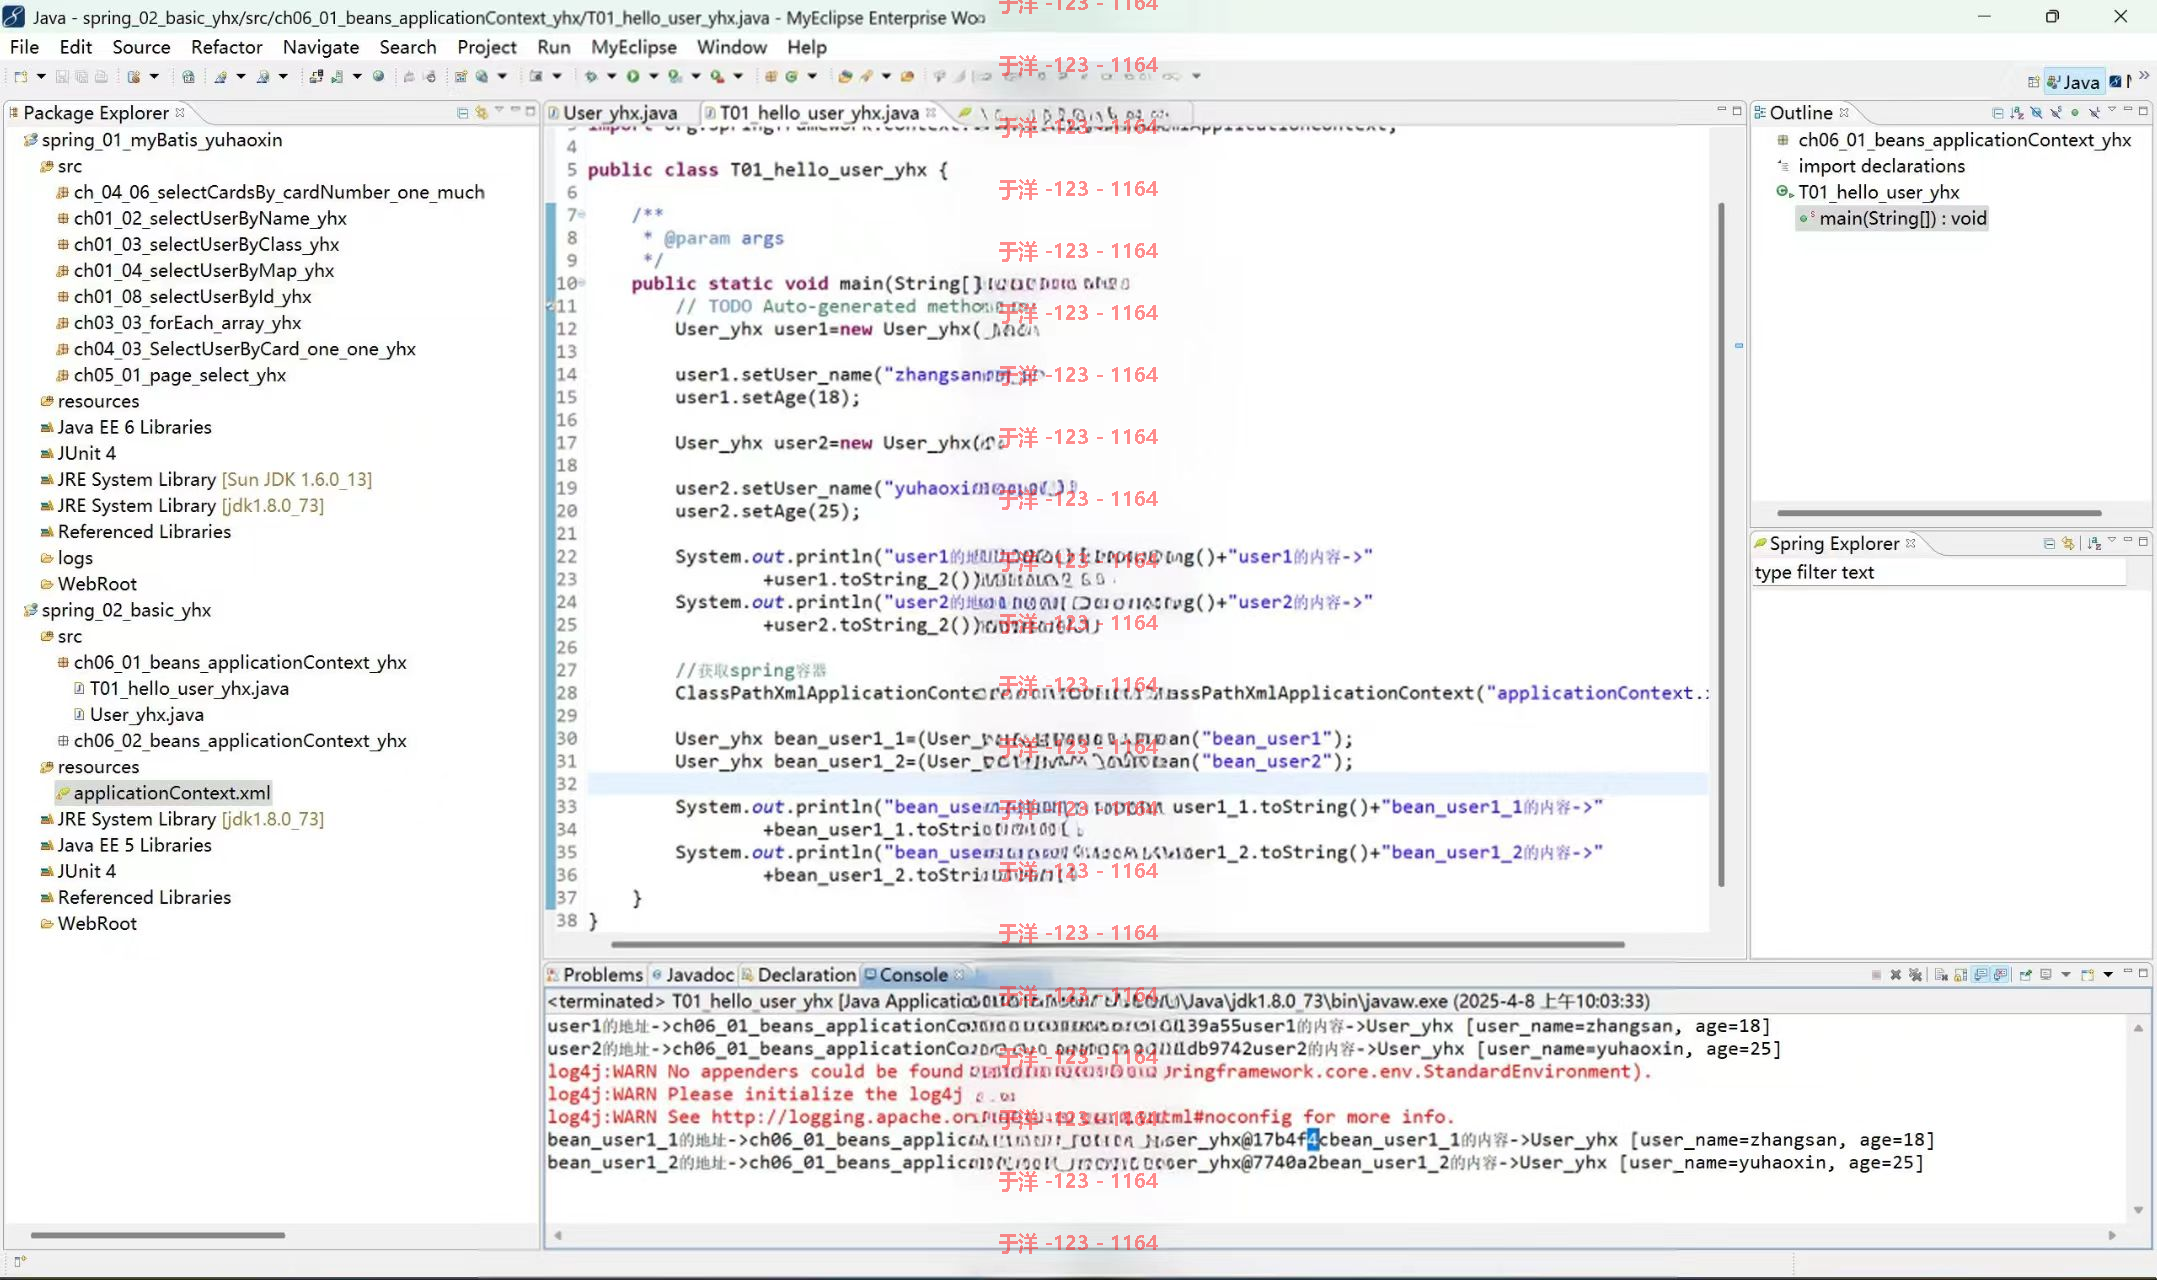Click the Save toolbar icon

click(x=62, y=76)
